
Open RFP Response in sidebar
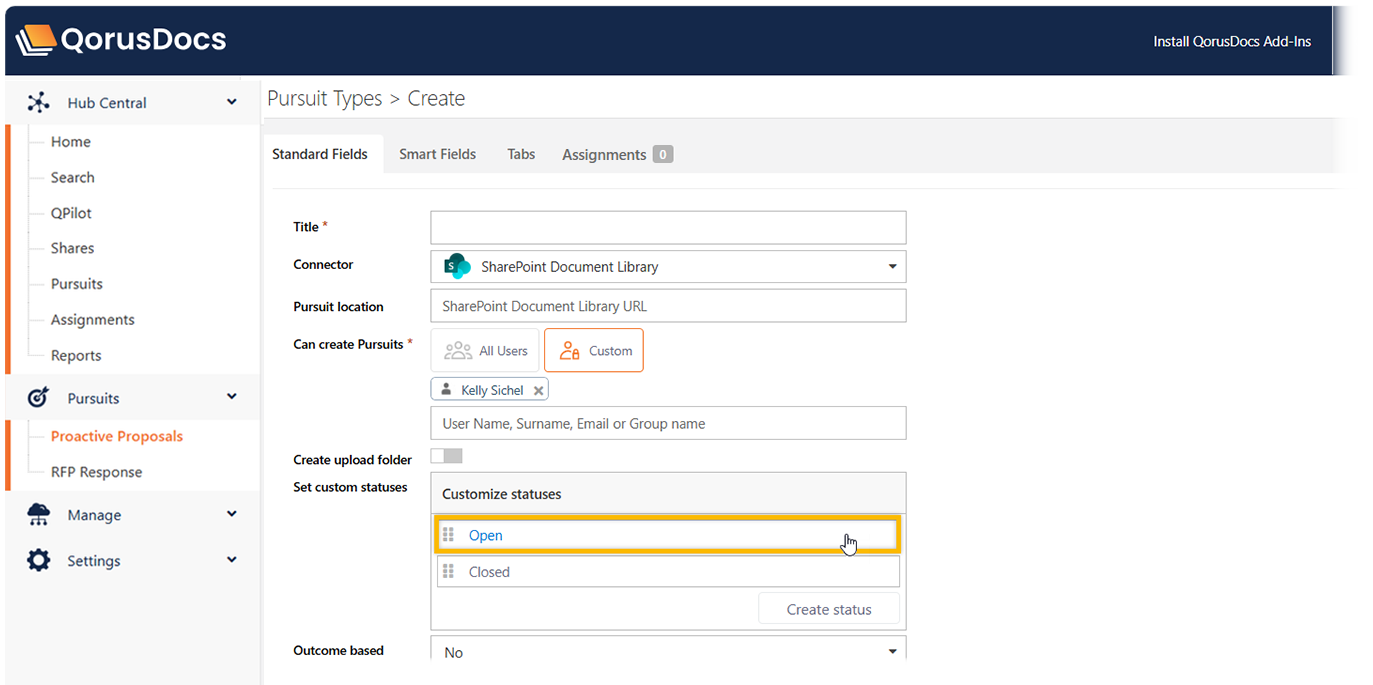coord(96,472)
